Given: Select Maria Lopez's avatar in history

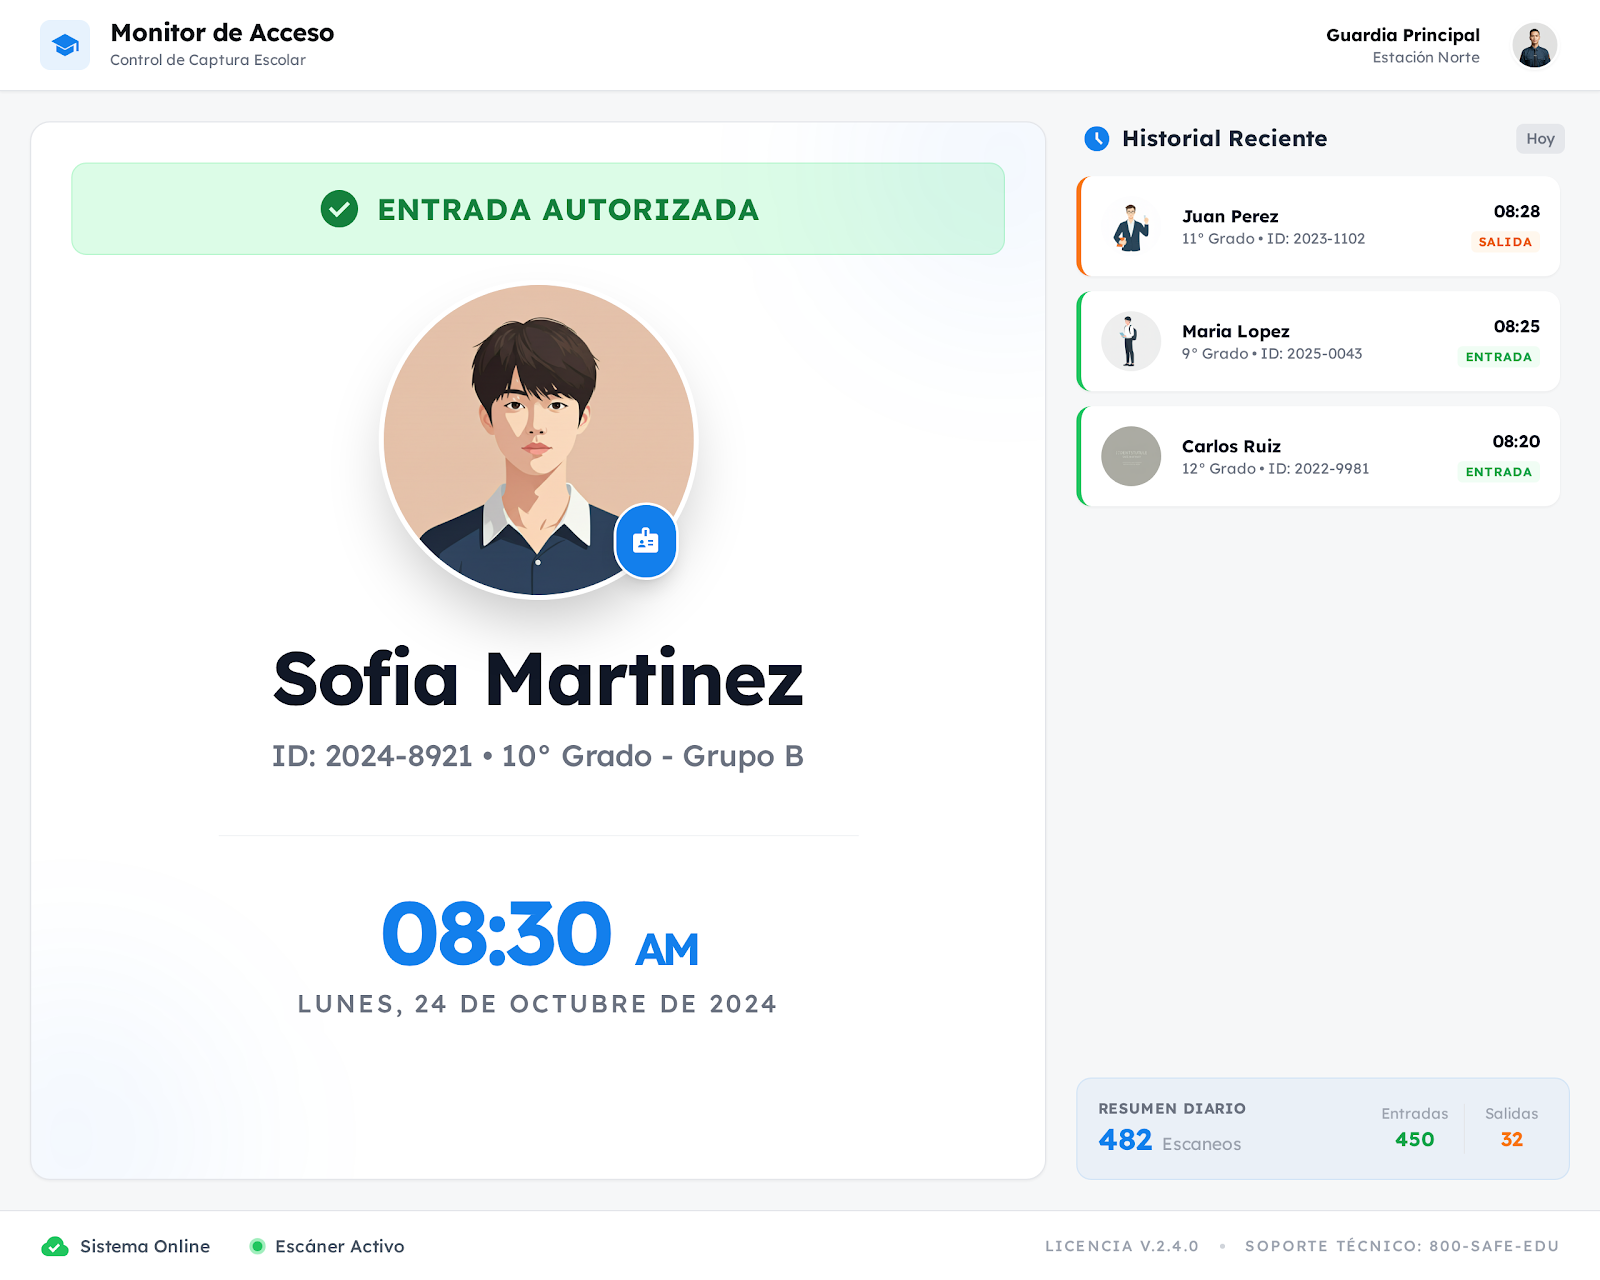Looking at the screenshot, I should (x=1131, y=341).
